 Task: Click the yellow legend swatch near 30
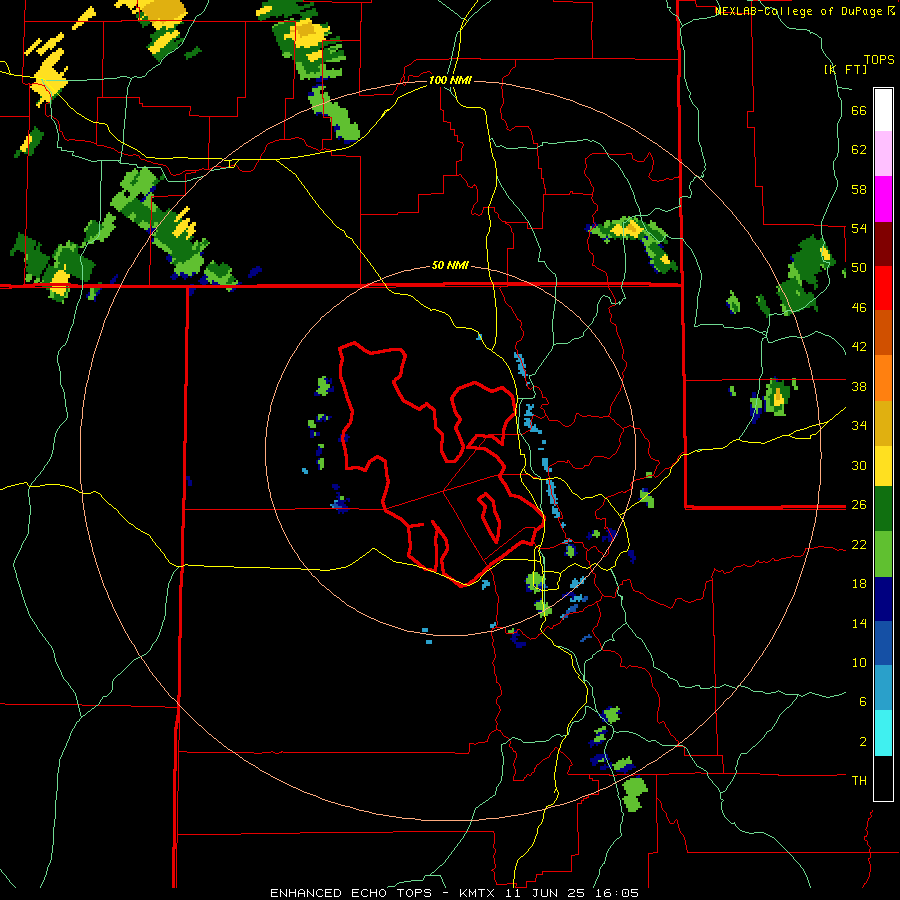pyautogui.click(x=883, y=465)
